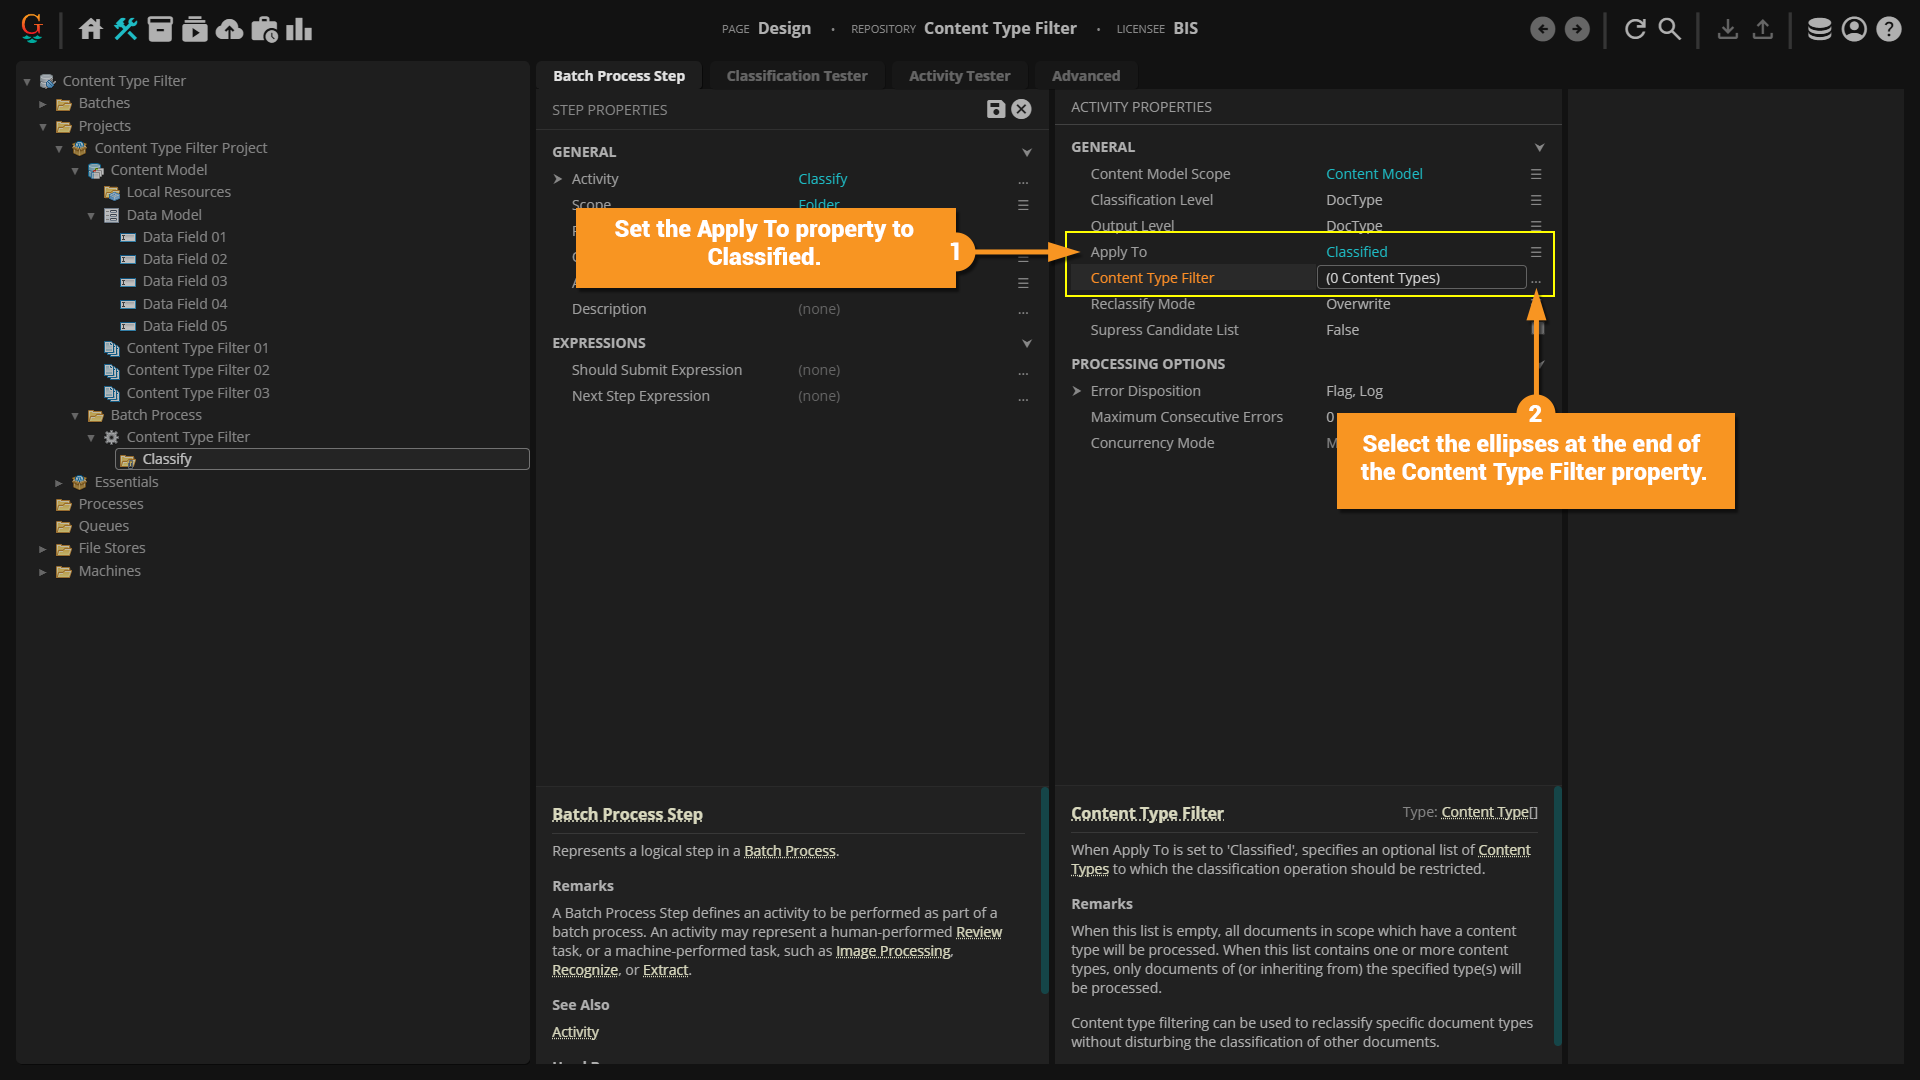Expand the Activity property row
The width and height of the screenshot is (1920, 1080).
pyautogui.click(x=558, y=179)
